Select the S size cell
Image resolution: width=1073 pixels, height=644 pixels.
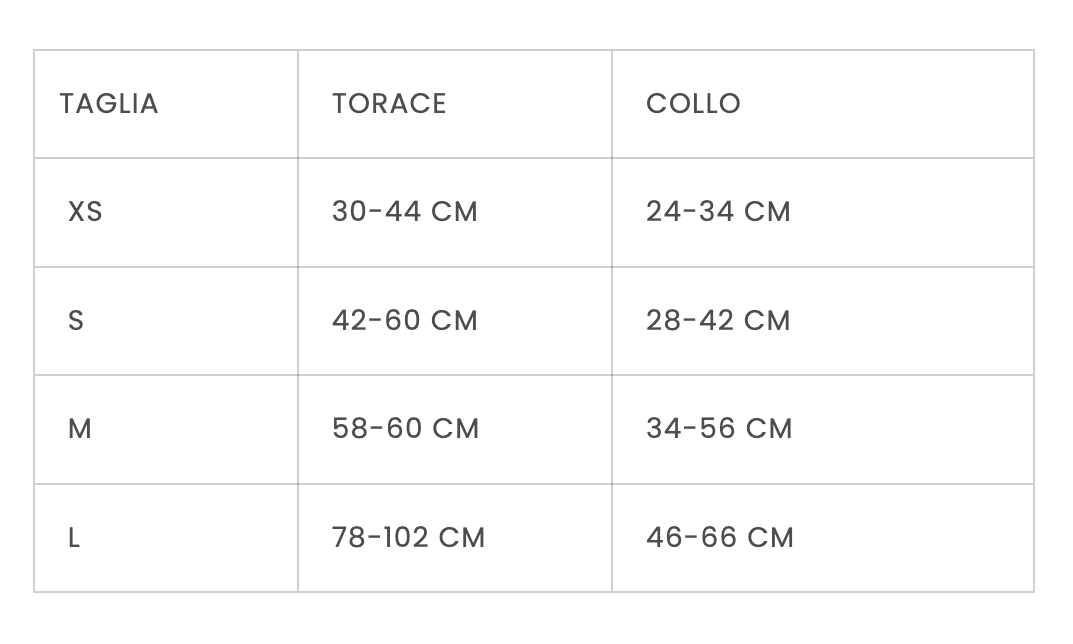(76, 321)
